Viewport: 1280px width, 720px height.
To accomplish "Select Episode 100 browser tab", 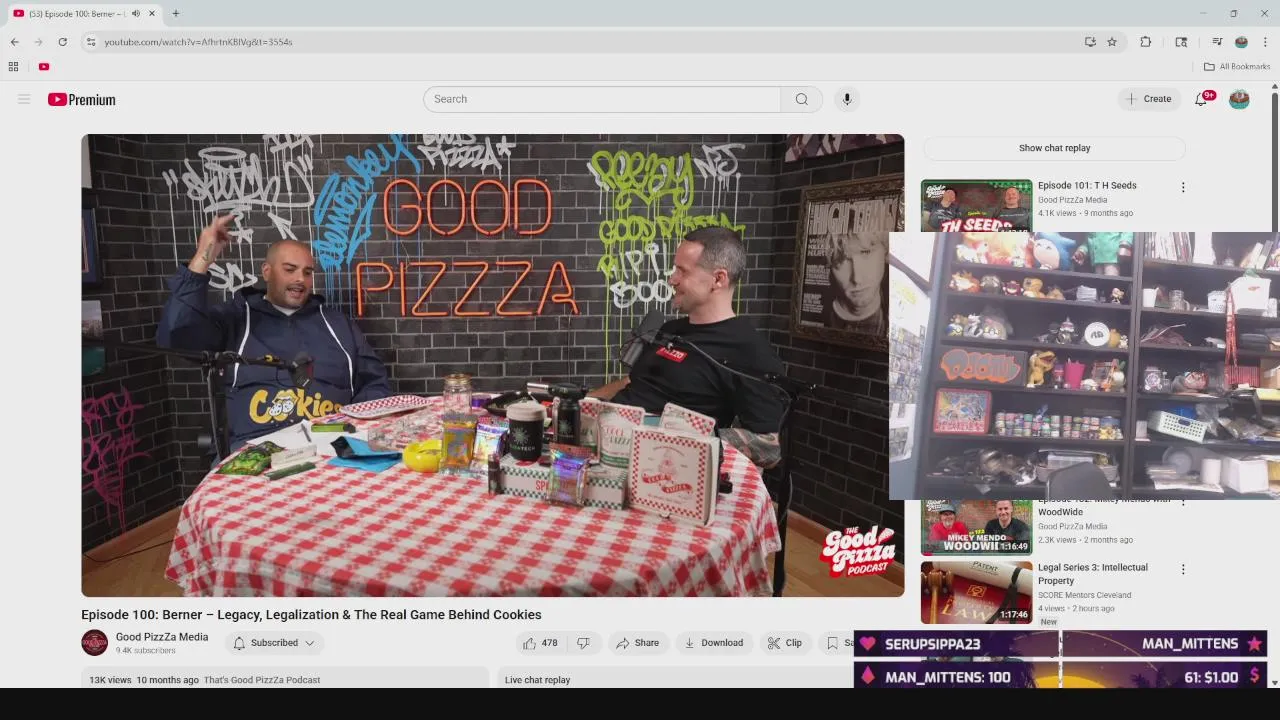I will click(82, 13).
